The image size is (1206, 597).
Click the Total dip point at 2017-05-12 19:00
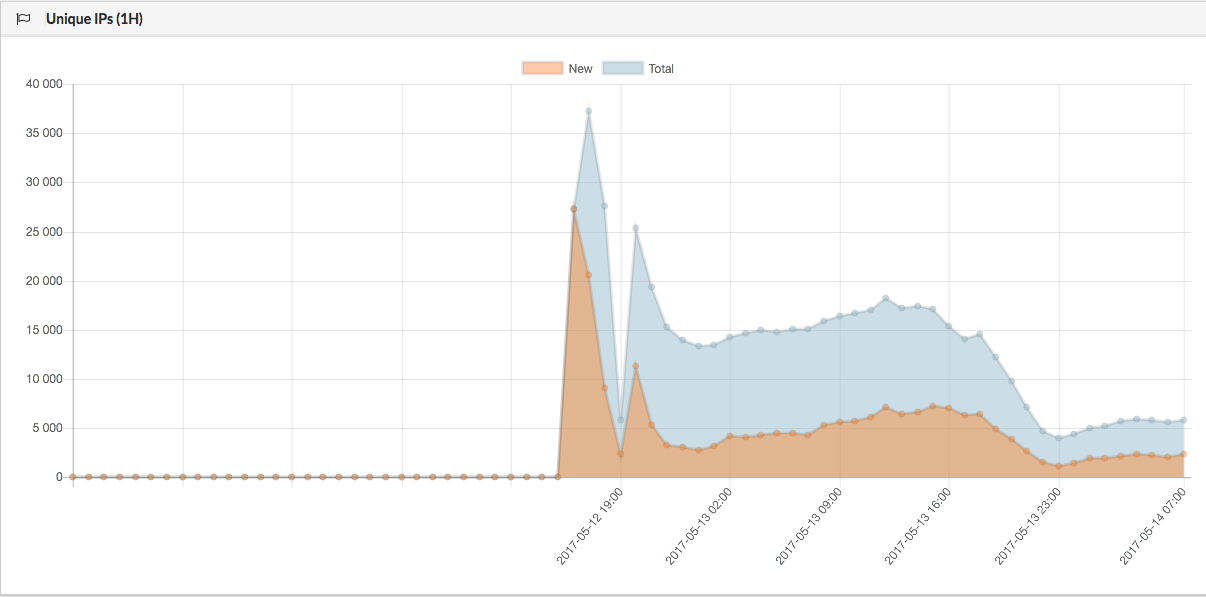(x=620, y=420)
